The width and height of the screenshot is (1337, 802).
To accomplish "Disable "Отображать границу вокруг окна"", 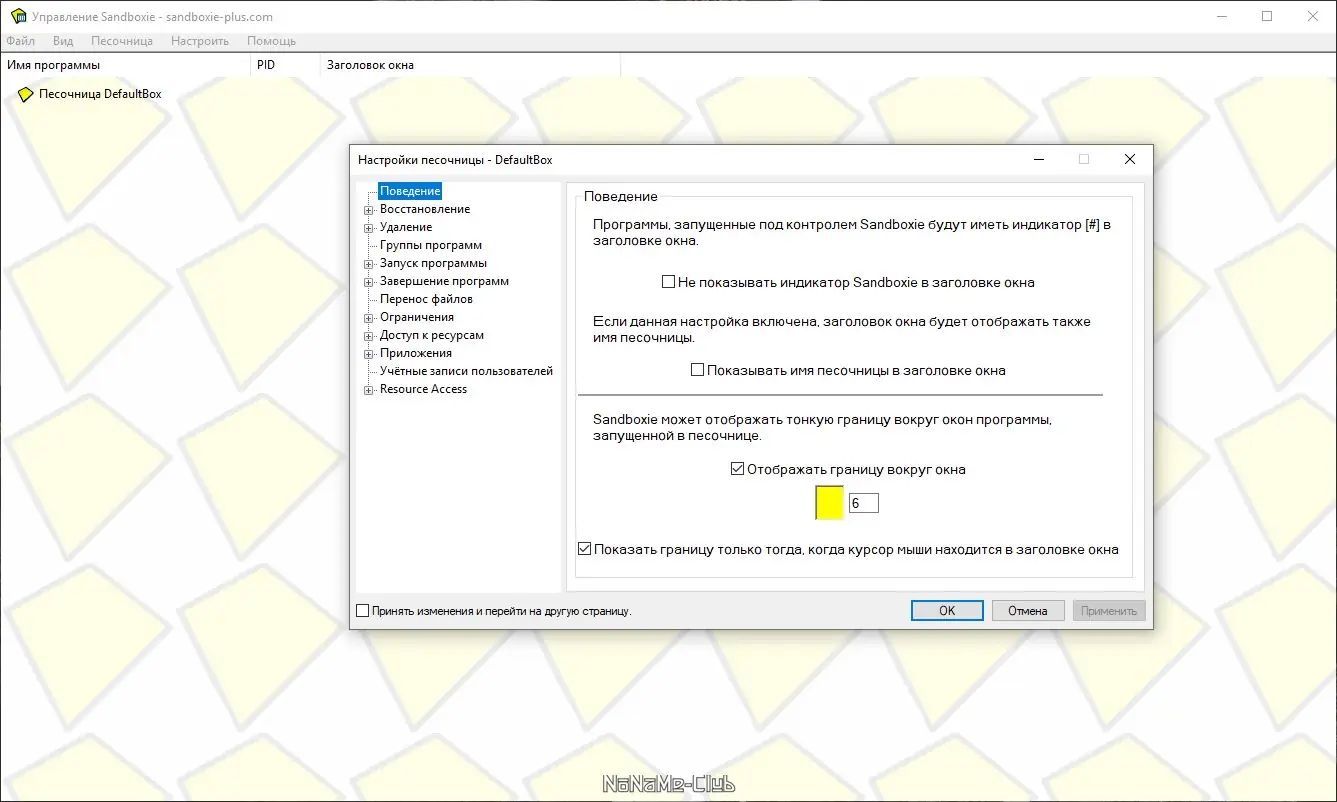I will tap(737, 467).
